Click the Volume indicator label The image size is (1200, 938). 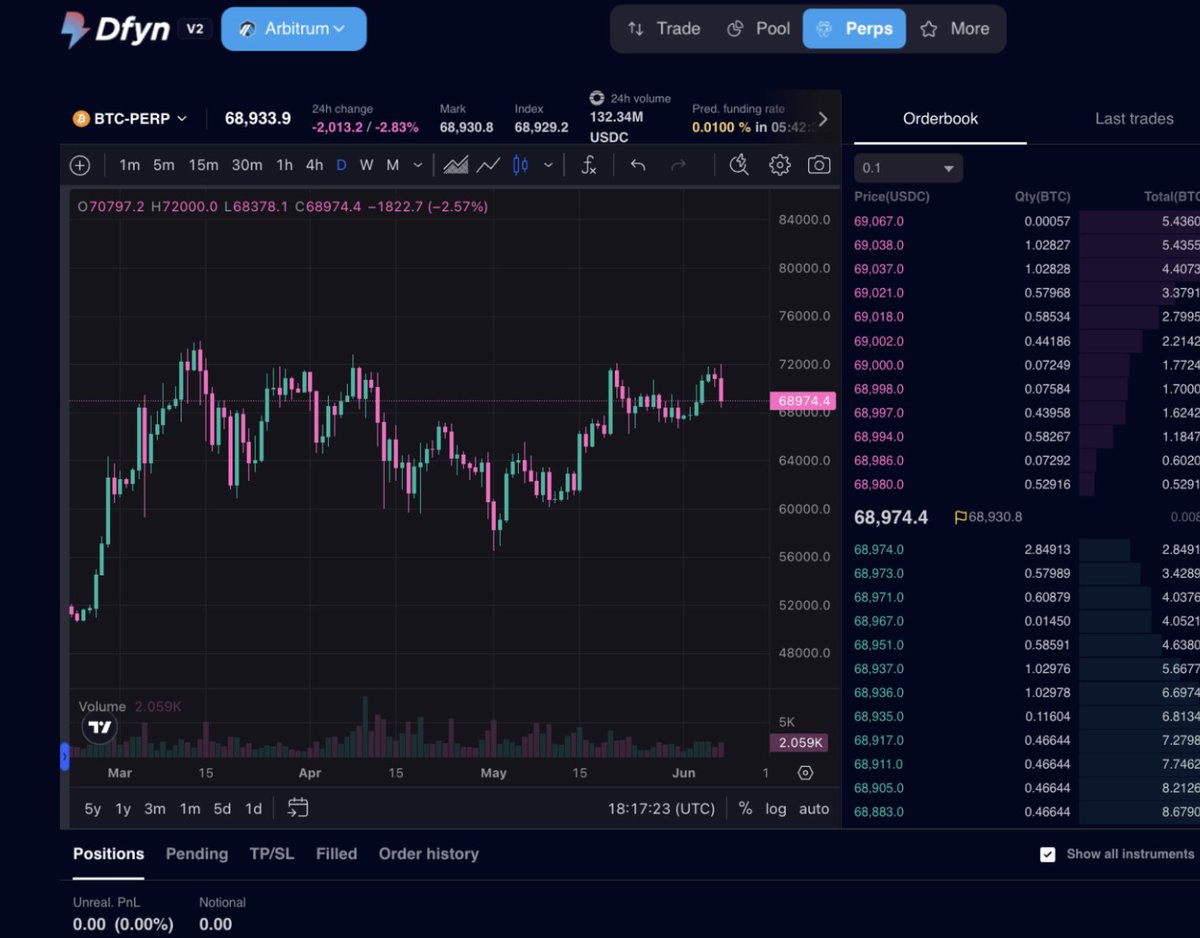[102, 706]
